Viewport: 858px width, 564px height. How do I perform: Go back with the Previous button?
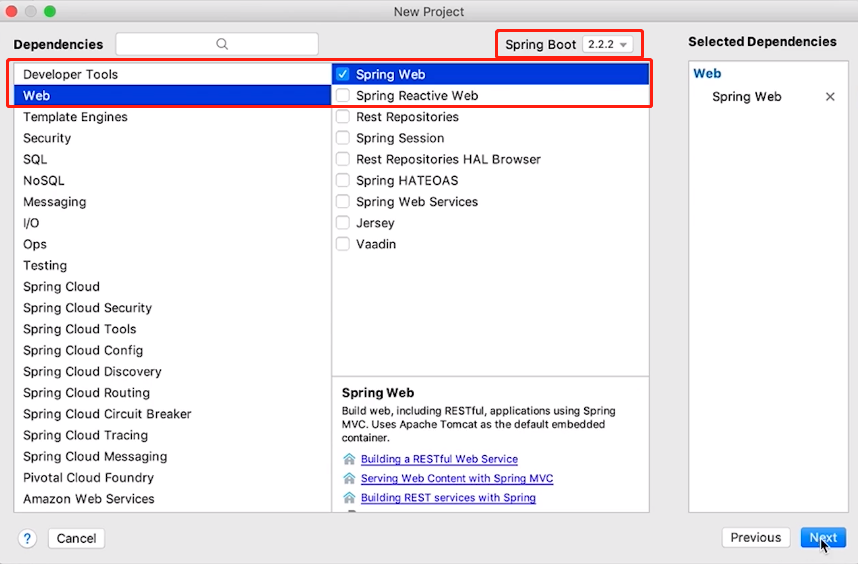click(x=755, y=537)
